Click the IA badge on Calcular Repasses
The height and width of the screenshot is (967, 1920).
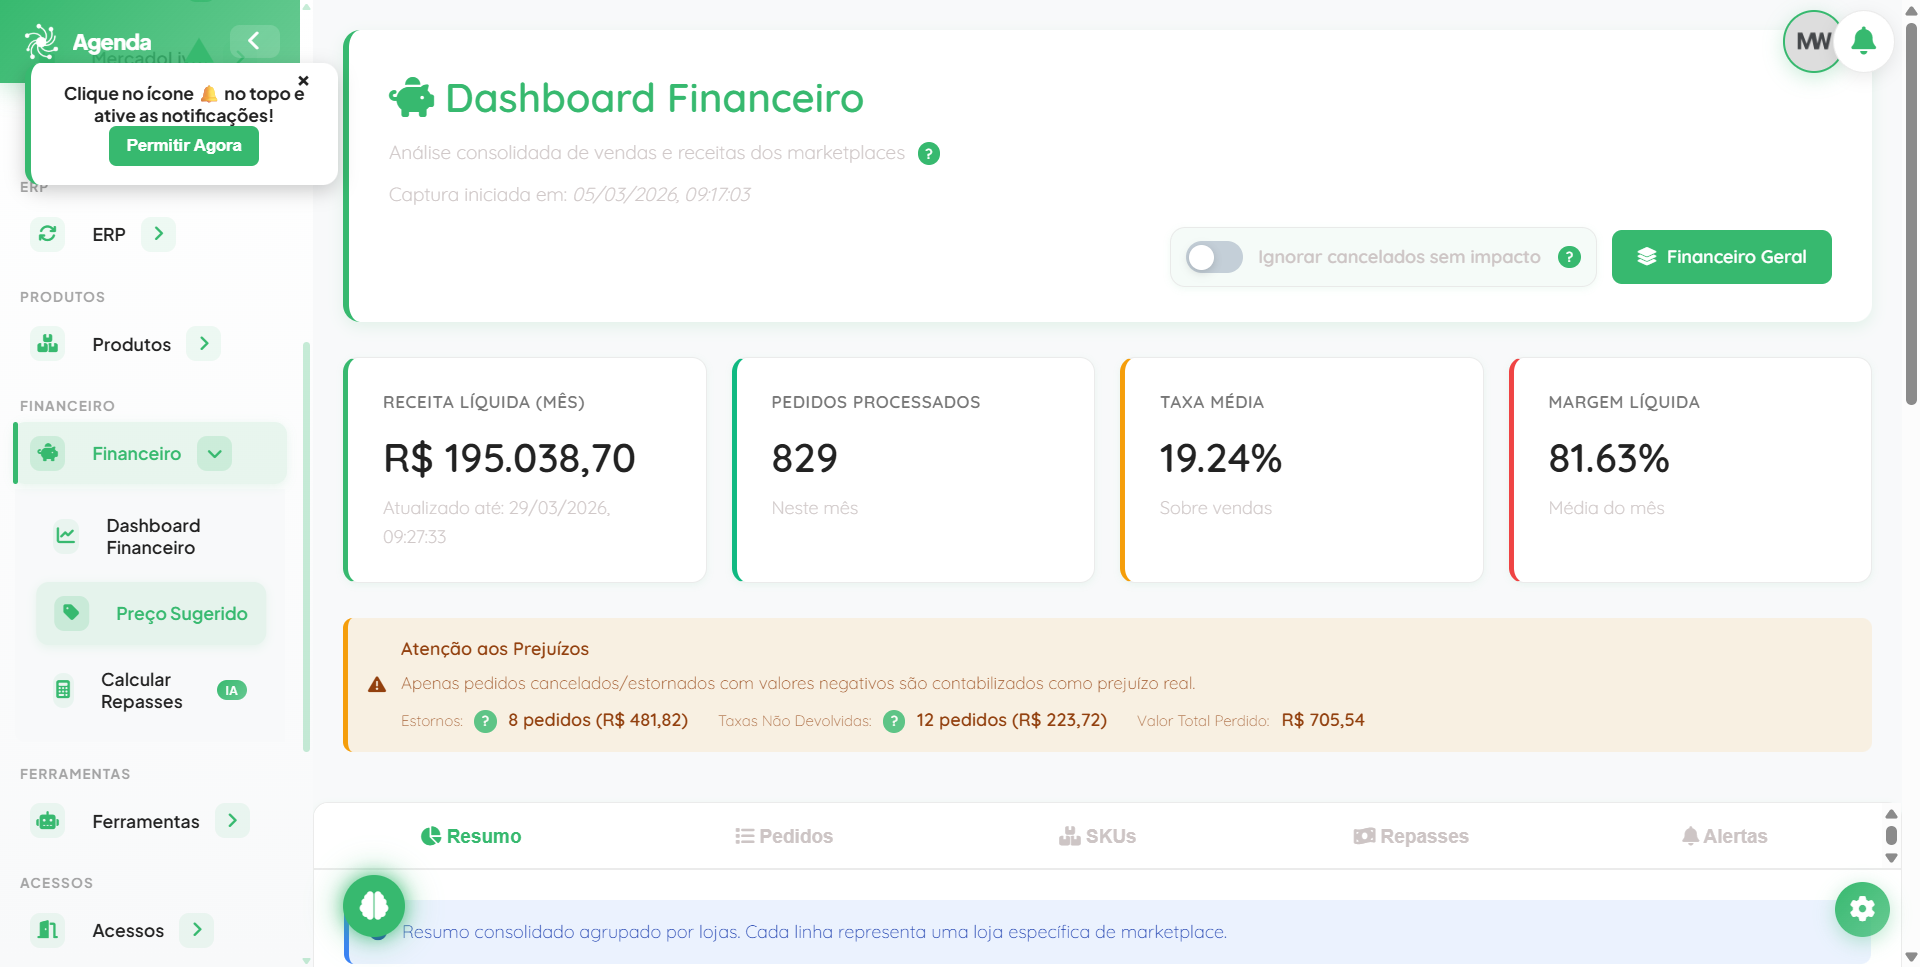point(232,691)
